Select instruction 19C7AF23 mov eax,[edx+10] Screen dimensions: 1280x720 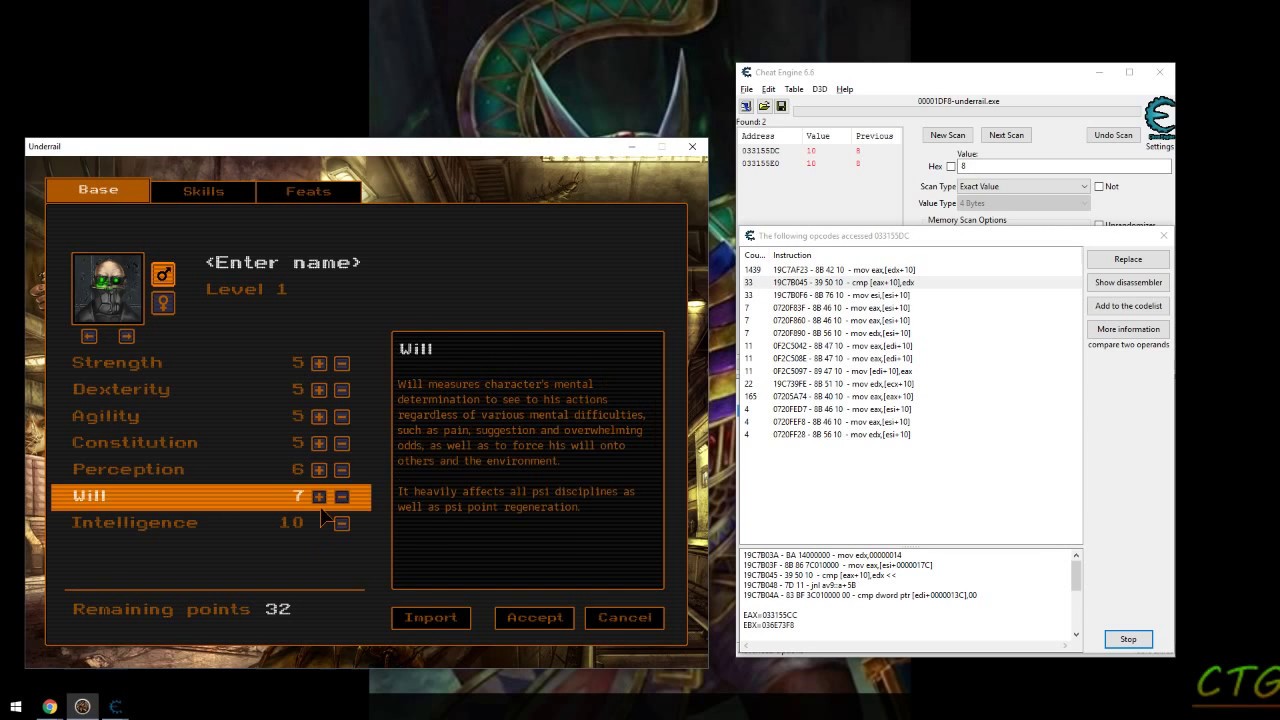(911, 270)
